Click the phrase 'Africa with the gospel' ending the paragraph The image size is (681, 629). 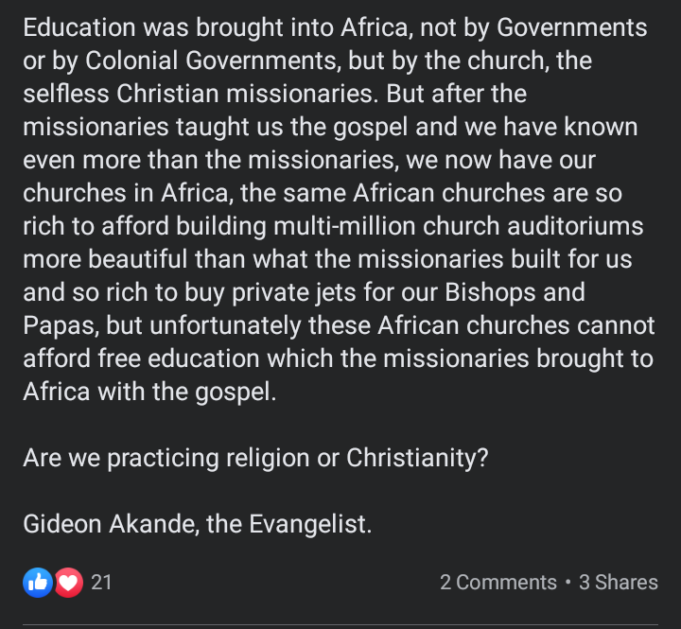click(x=148, y=390)
